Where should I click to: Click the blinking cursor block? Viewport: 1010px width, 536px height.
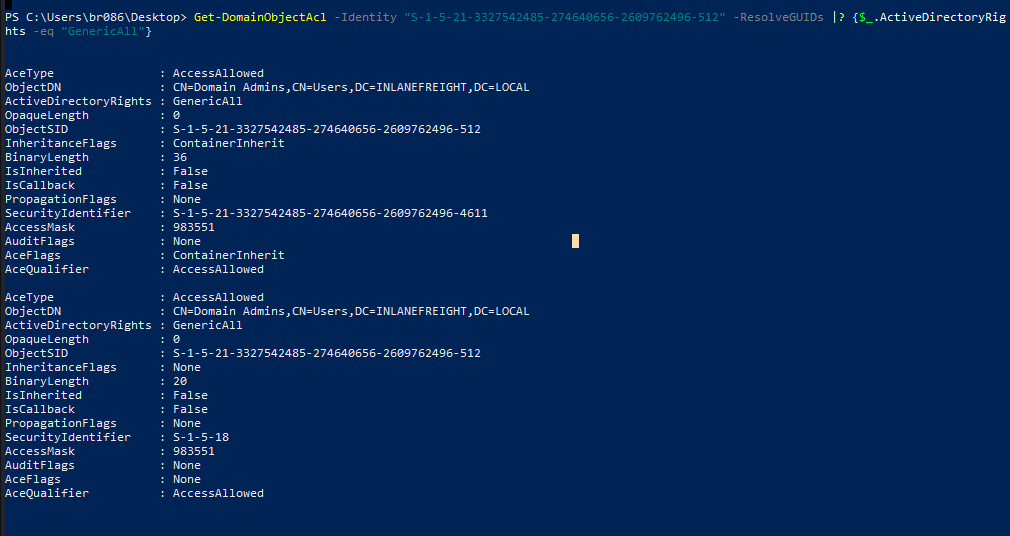pos(575,241)
